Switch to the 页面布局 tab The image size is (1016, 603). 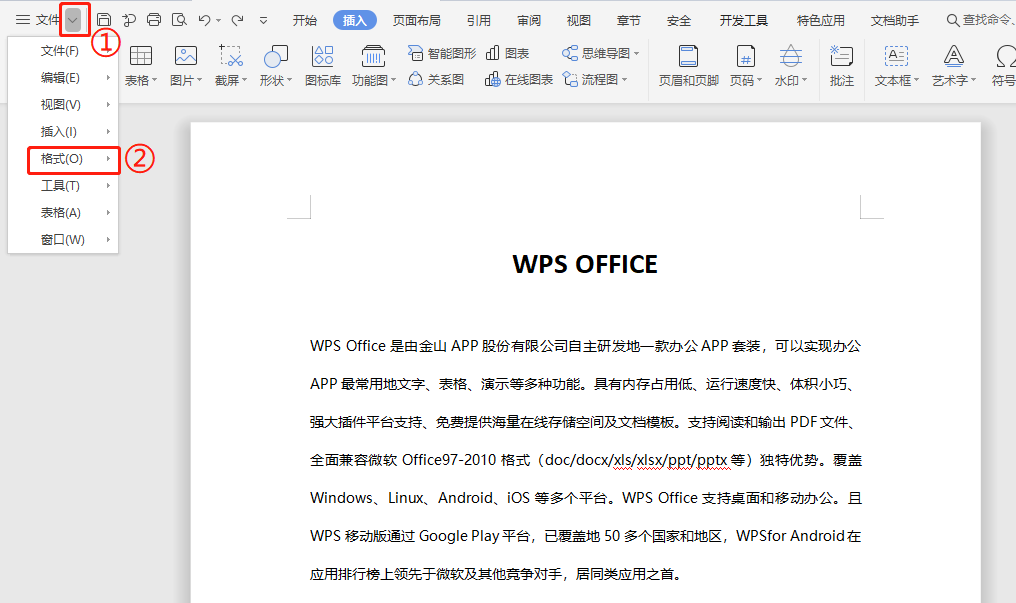pyautogui.click(x=417, y=21)
